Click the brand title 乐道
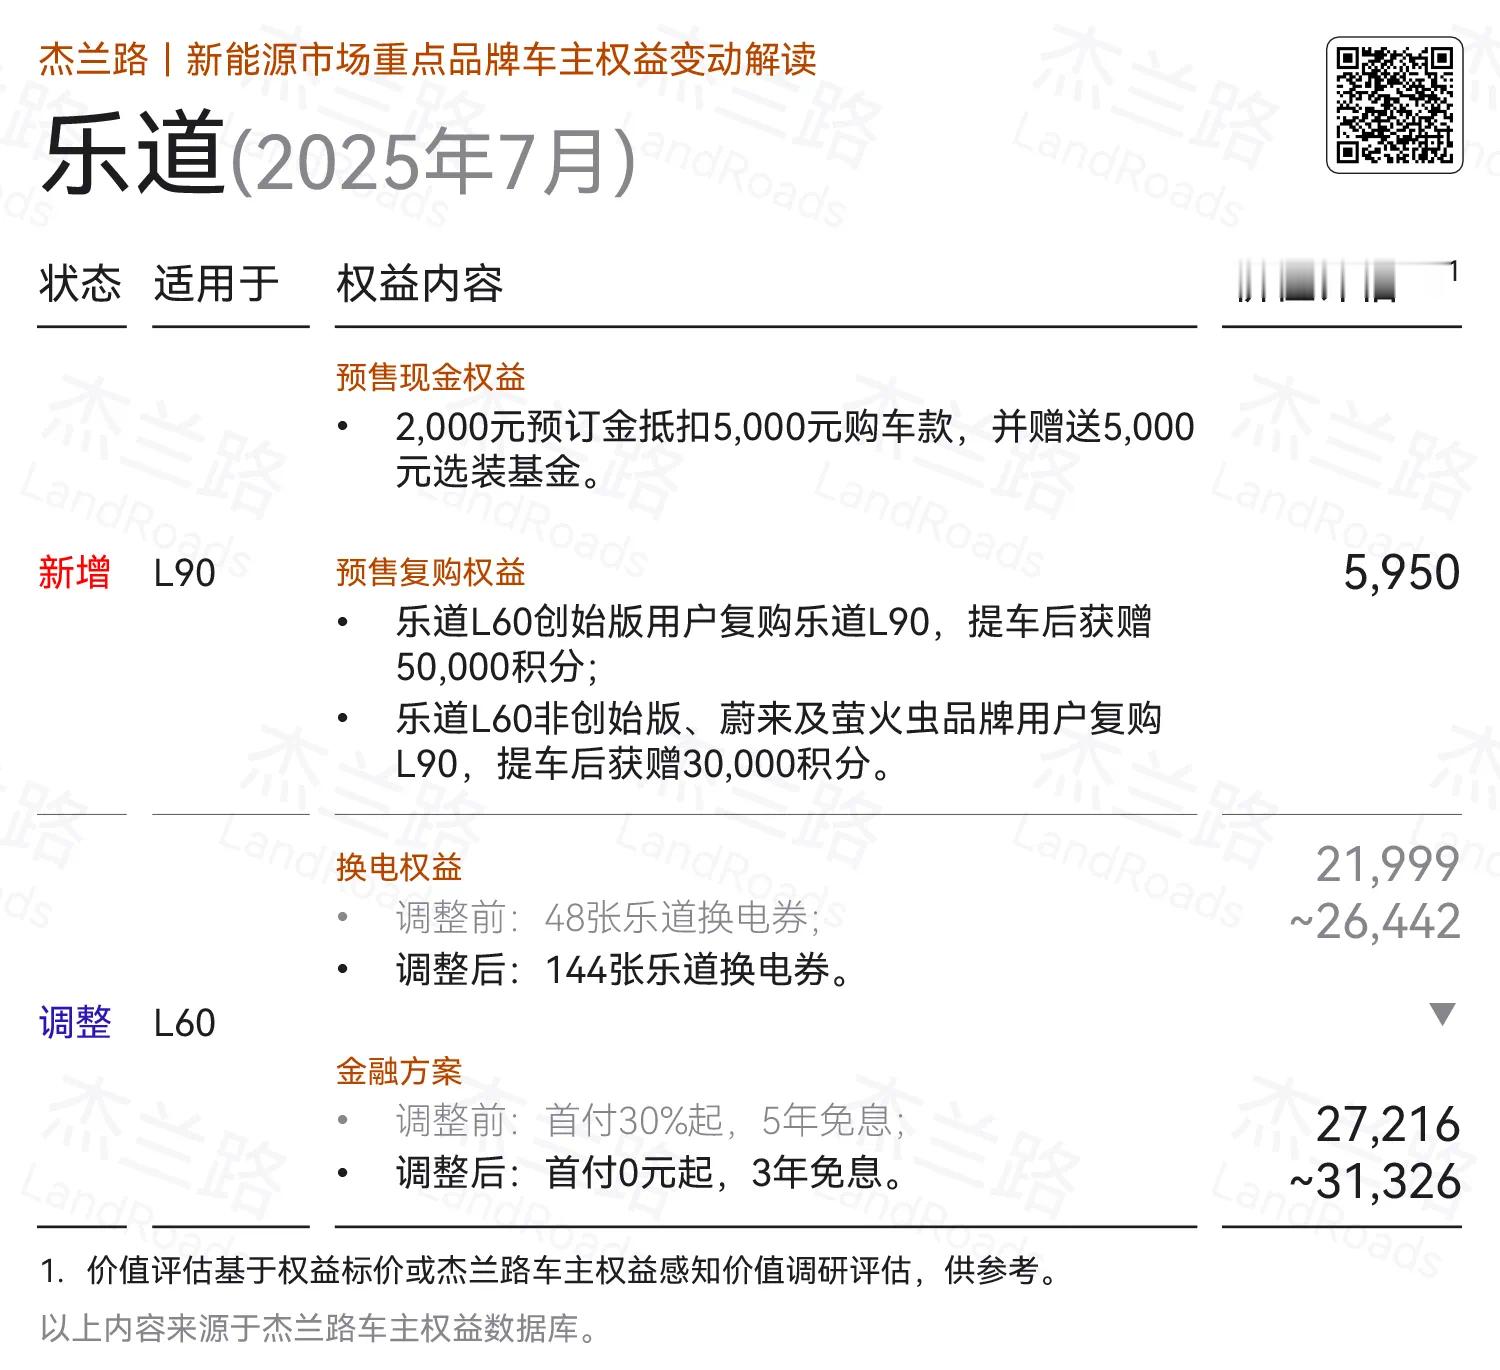1500x1370 pixels. click(x=132, y=155)
